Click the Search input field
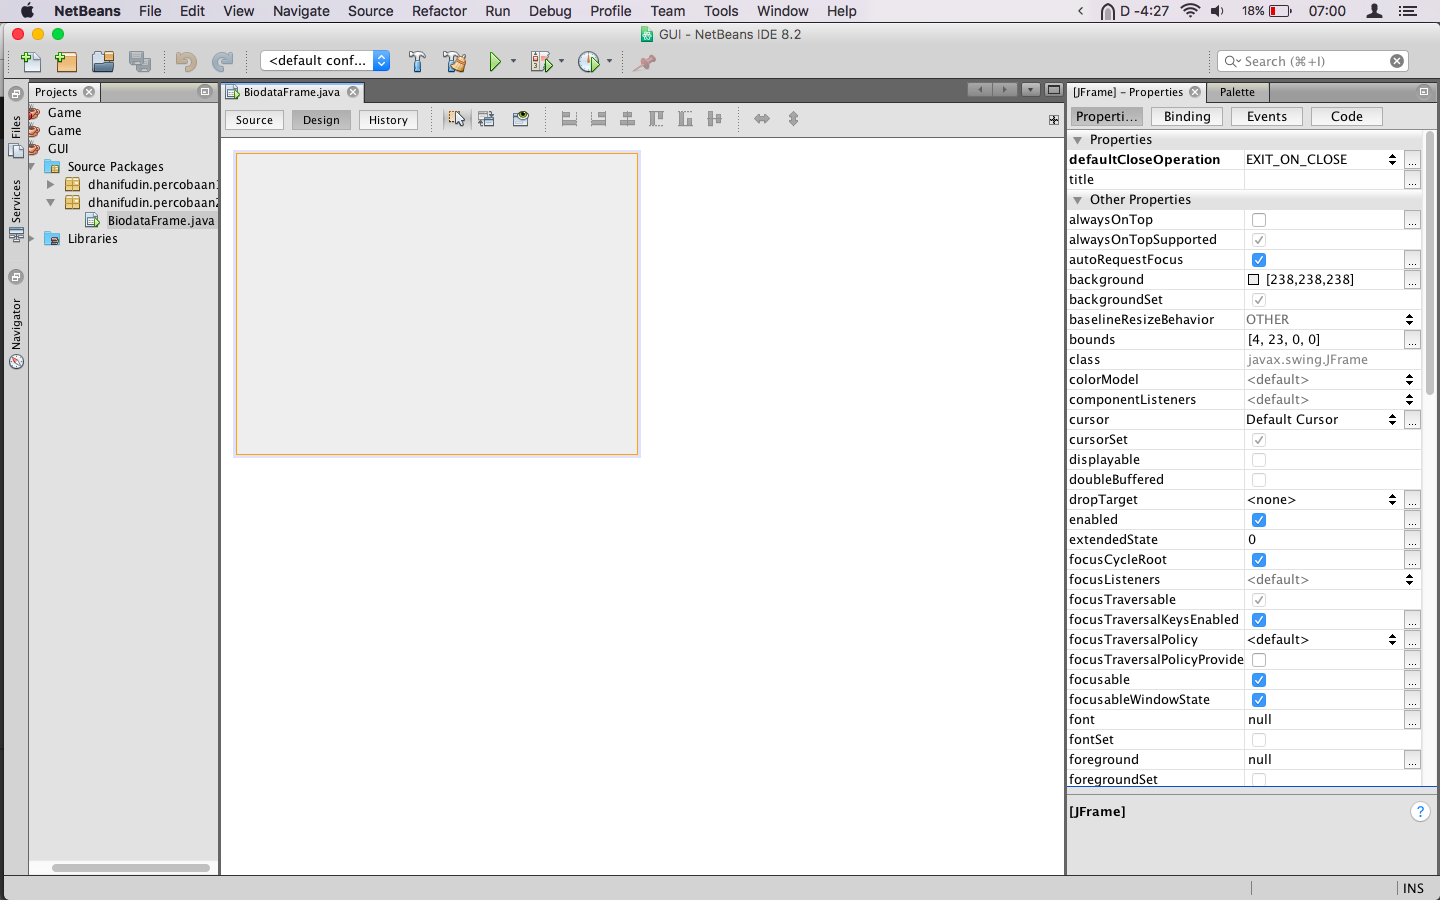The height and width of the screenshot is (900, 1440). tap(1313, 61)
